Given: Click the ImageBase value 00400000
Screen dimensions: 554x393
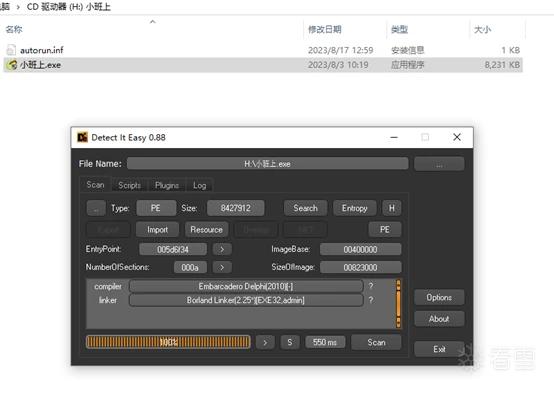Looking at the screenshot, I should (x=360, y=250).
